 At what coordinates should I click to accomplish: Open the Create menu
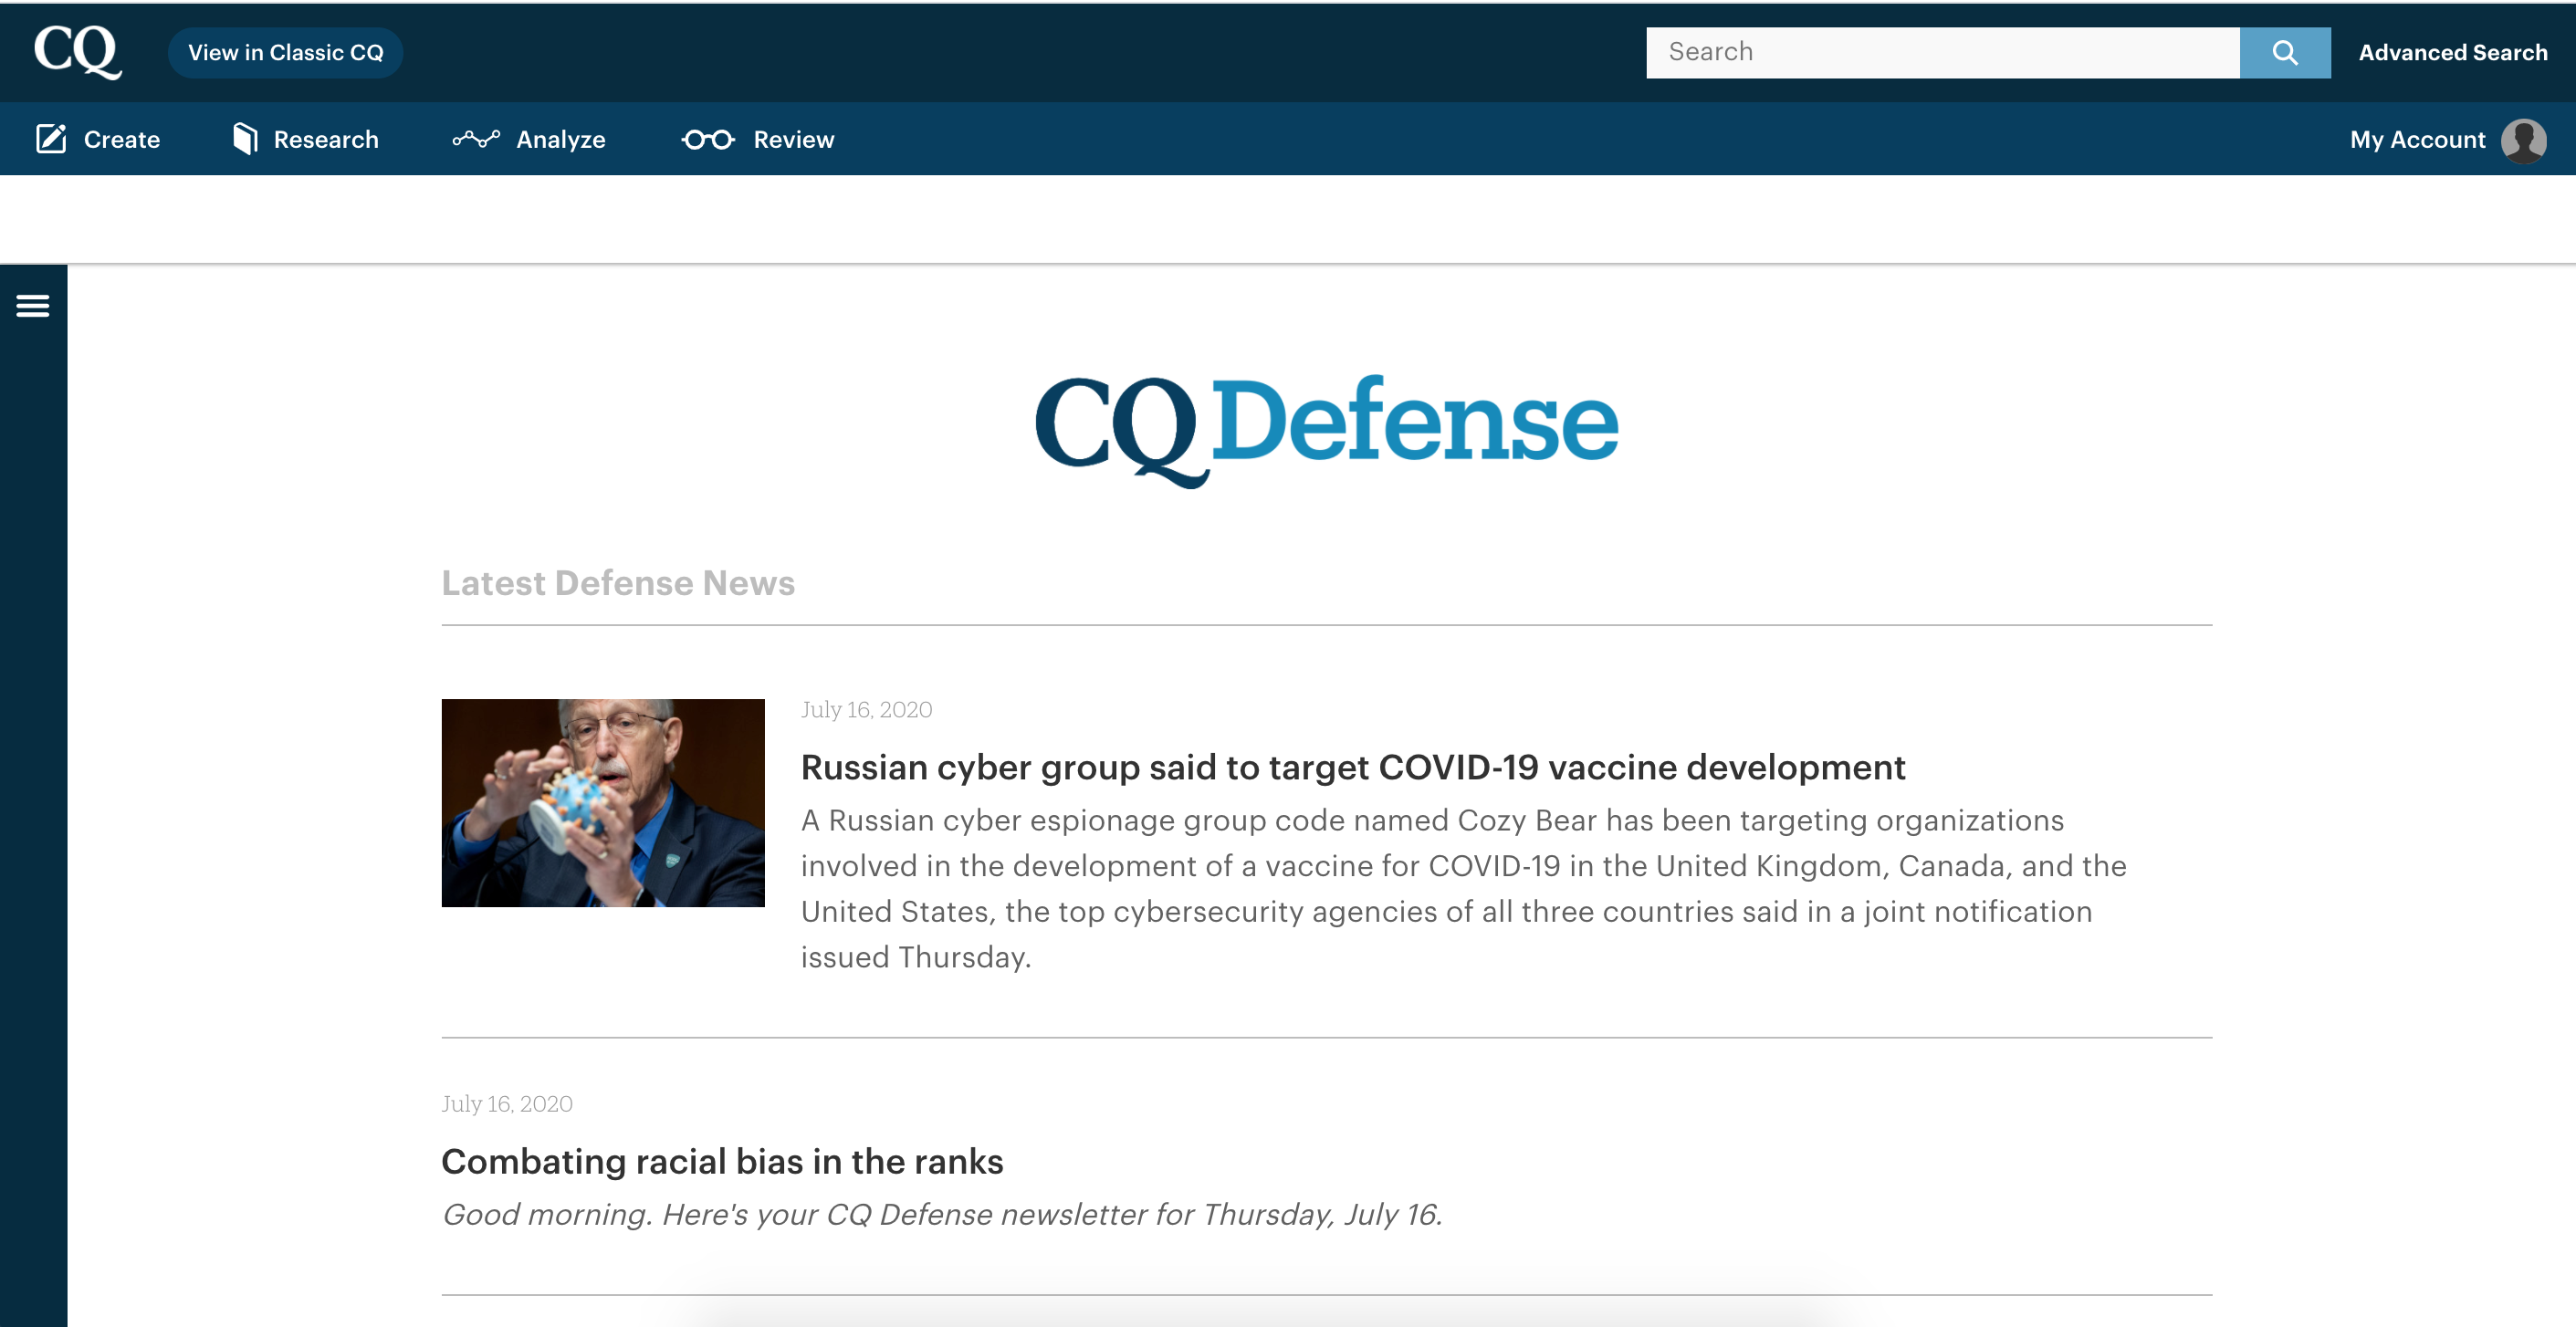tap(122, 140)
